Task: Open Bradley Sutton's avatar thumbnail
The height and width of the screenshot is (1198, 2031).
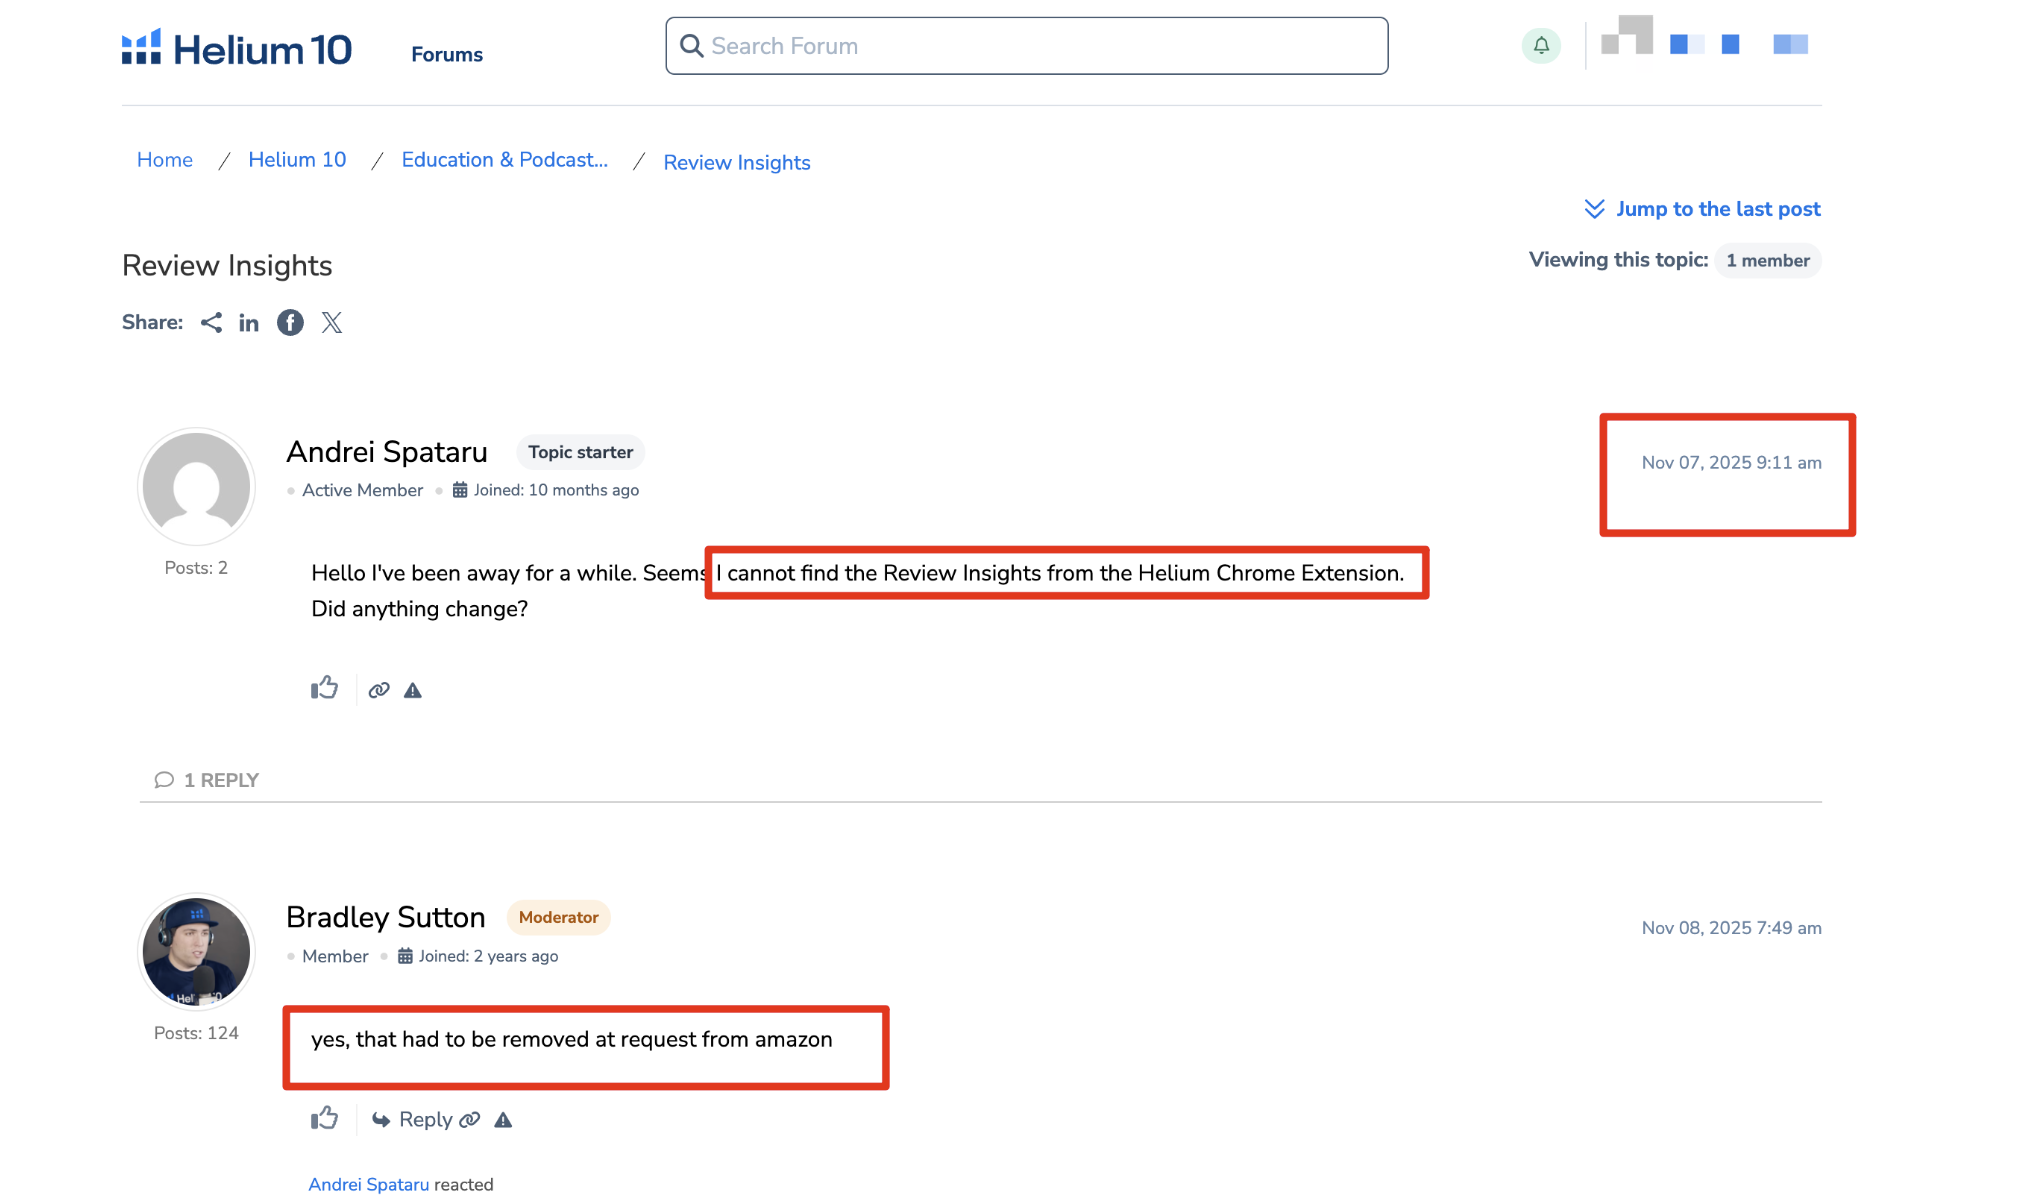Action: click(196, 951)
